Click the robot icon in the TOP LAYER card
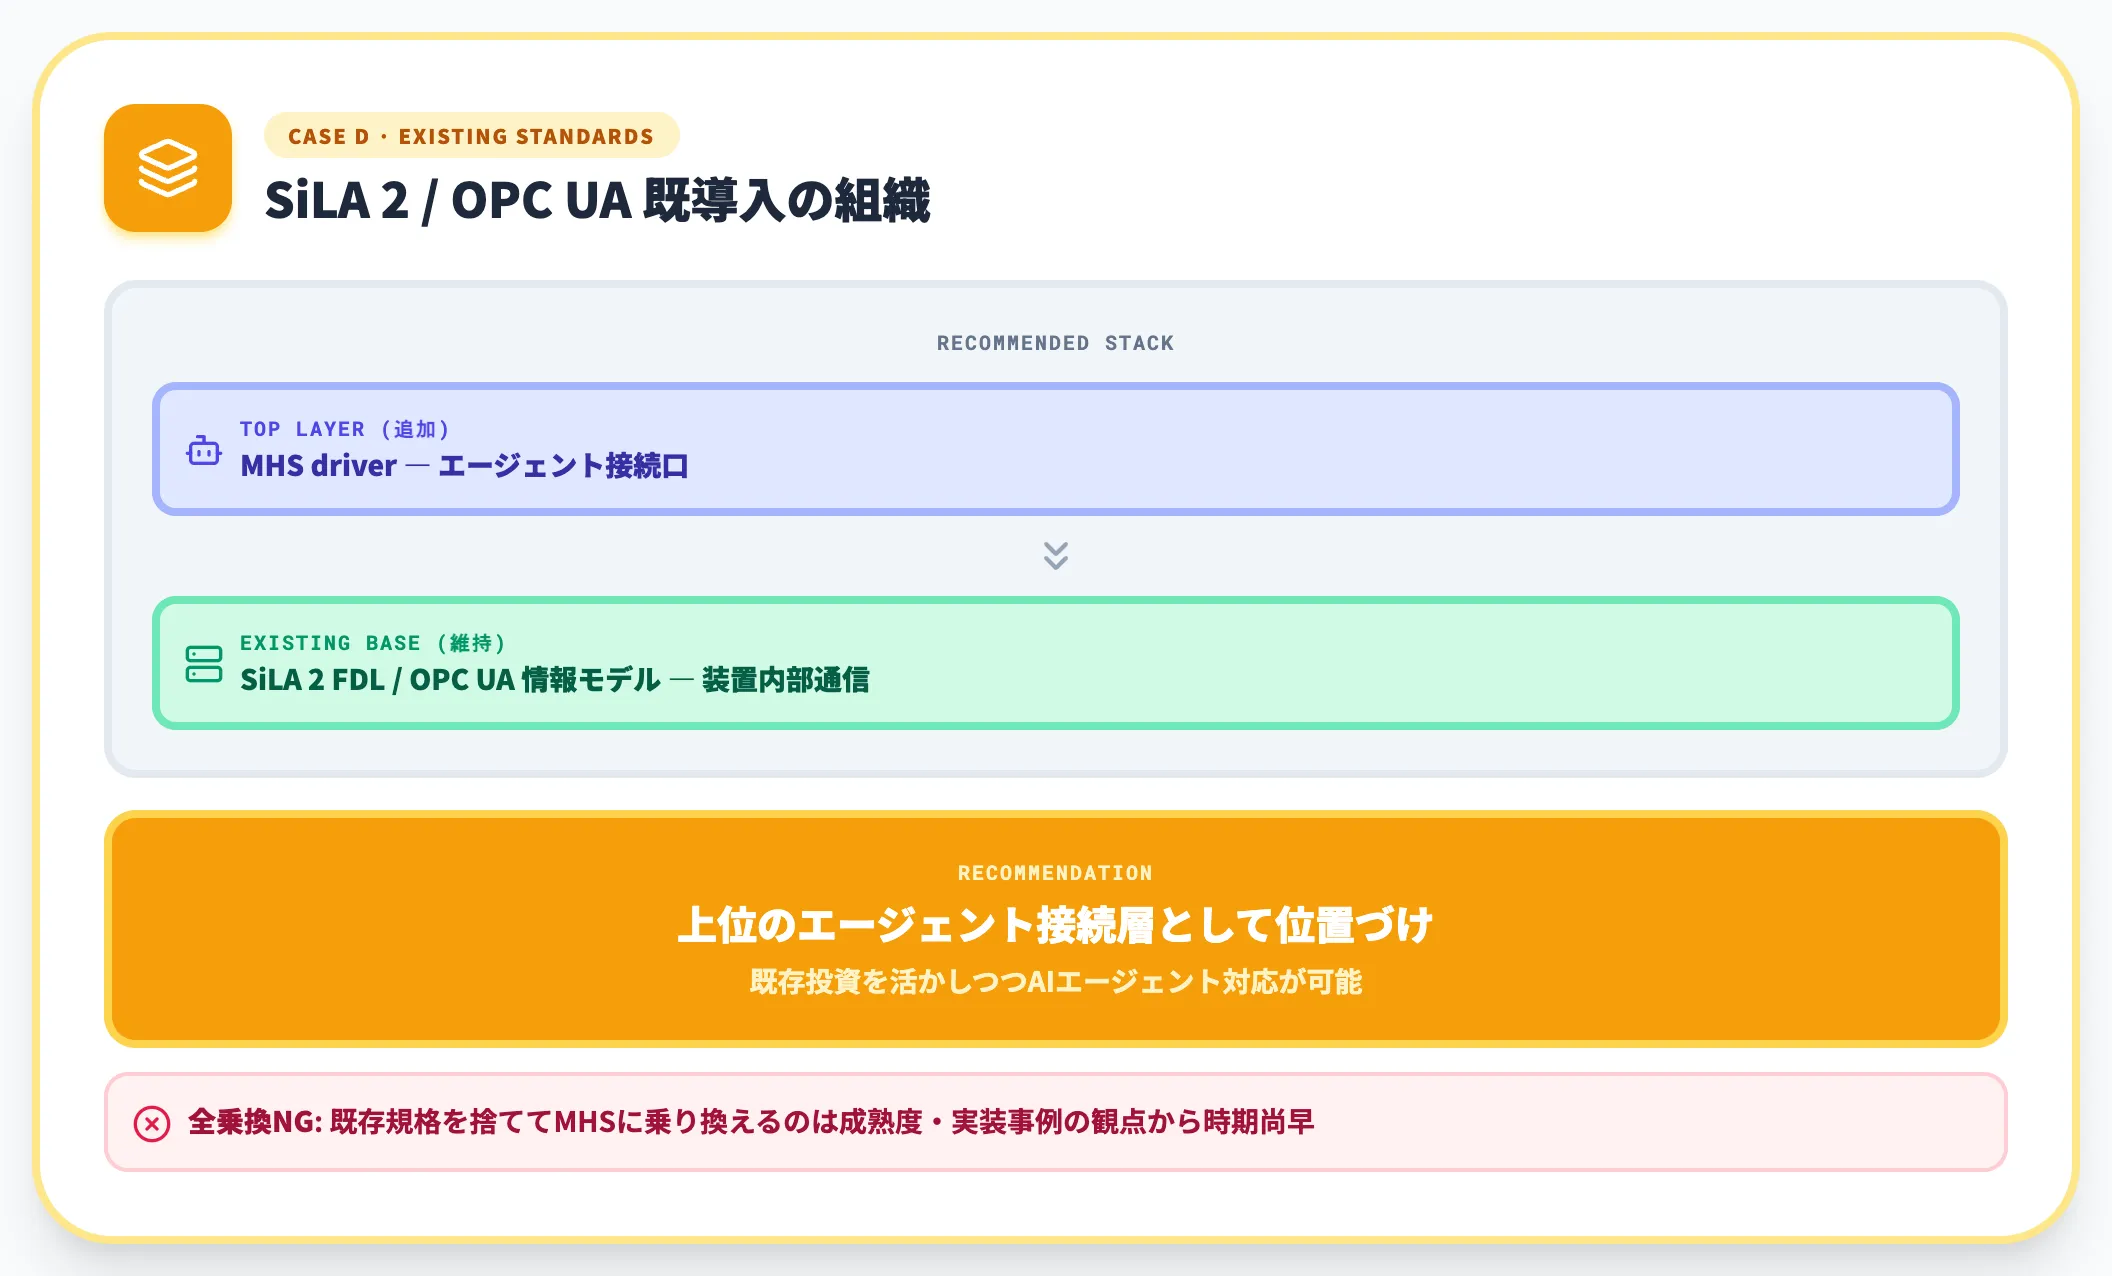Screen dimensions: 2112x1276 click(x=204, y=450)
